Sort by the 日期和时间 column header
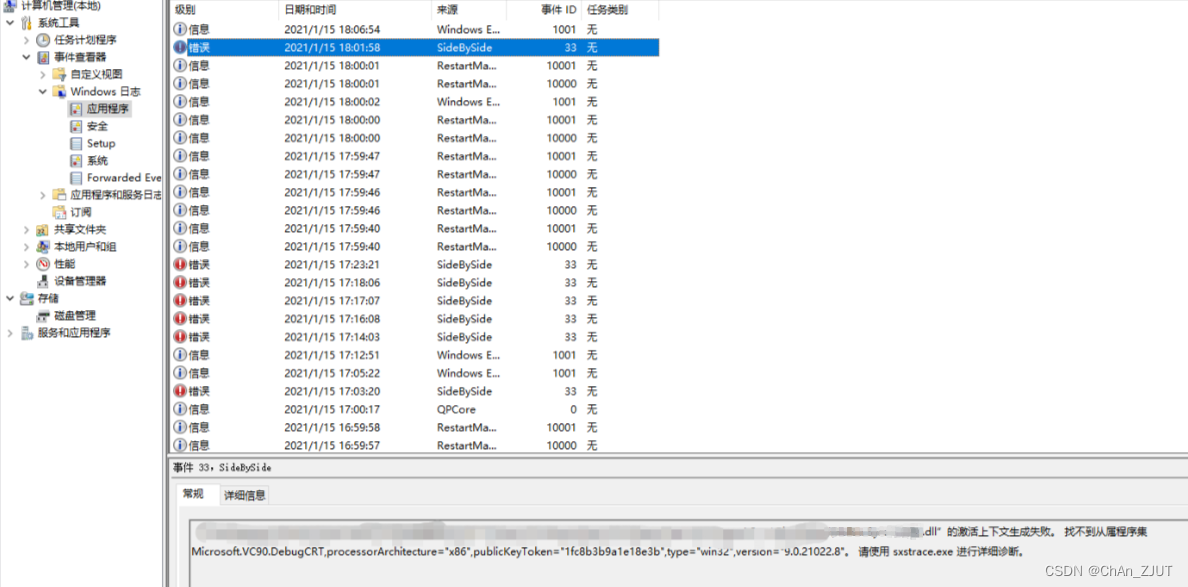The width and height of the screenshot is (1188, 587). pos(355,10)
